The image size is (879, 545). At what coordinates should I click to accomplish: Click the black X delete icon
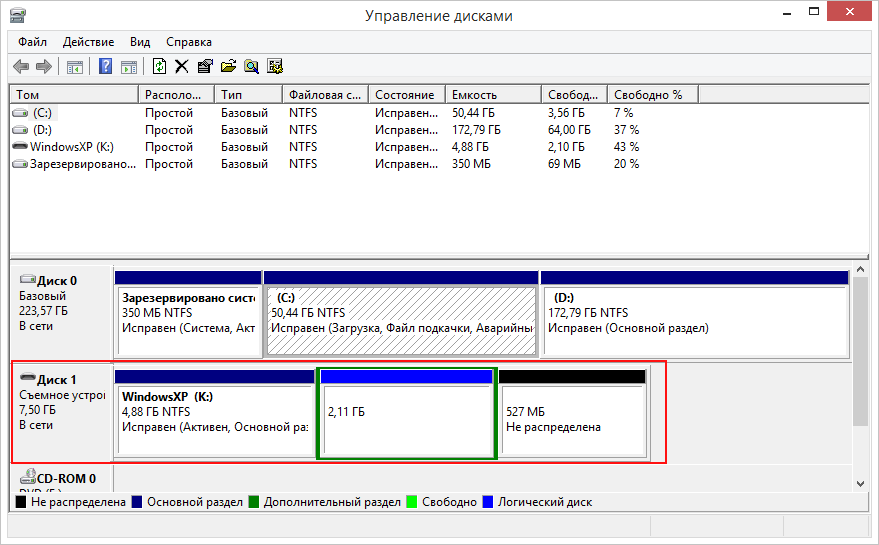point(181,67)
